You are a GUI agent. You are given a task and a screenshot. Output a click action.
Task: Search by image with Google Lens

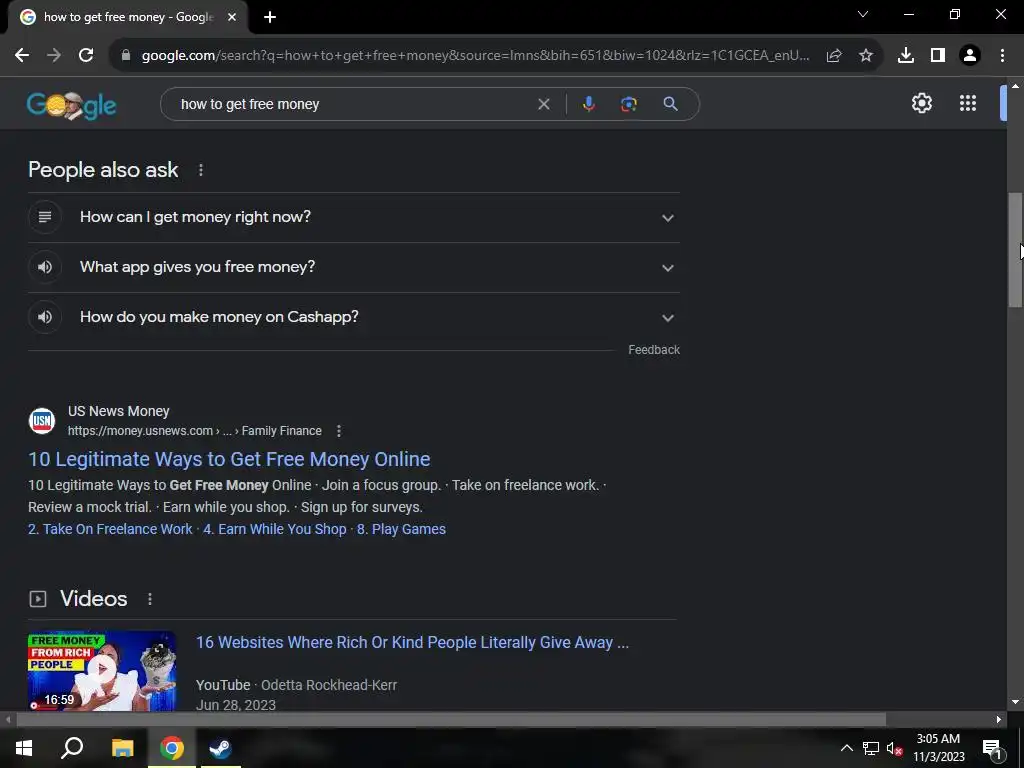coord(628,104)
